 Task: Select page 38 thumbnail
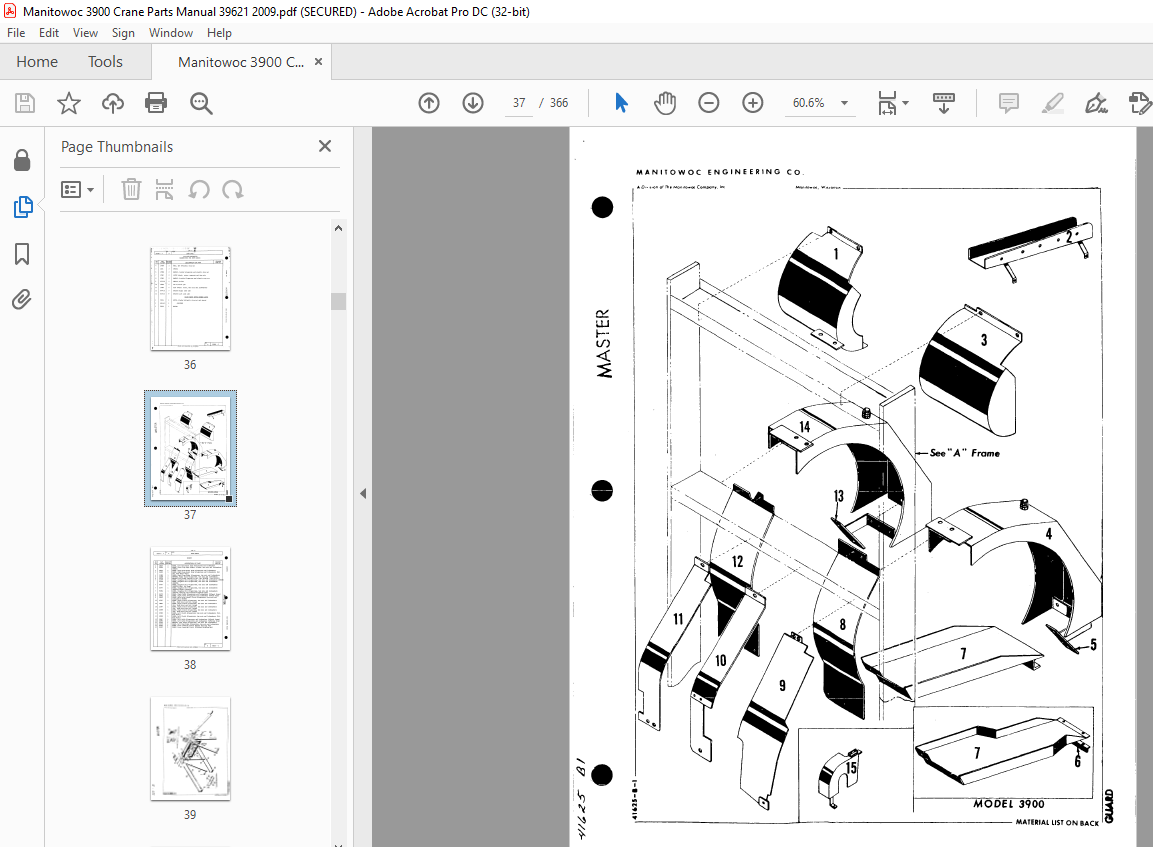190,598
